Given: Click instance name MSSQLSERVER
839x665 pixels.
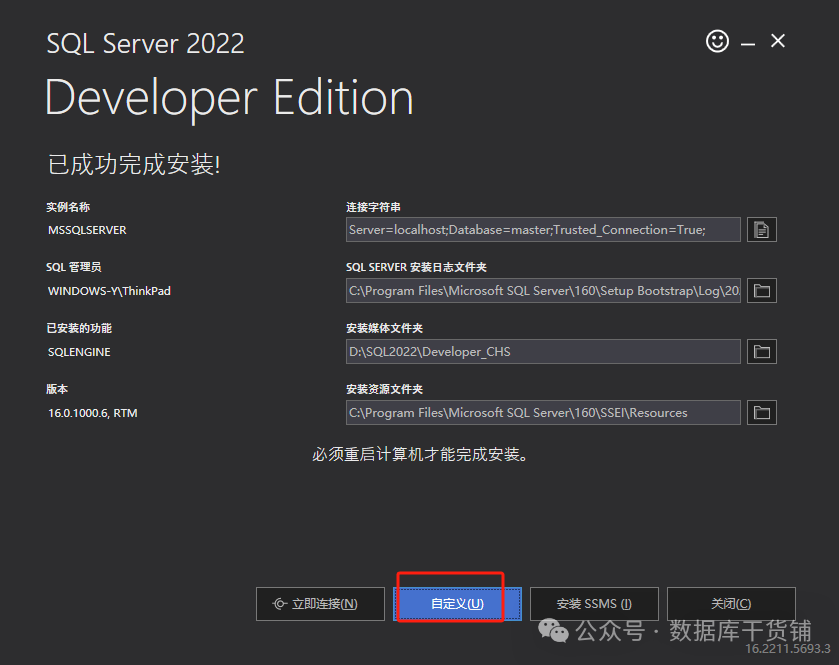Looking at the screenshot, I should (87, 230).
